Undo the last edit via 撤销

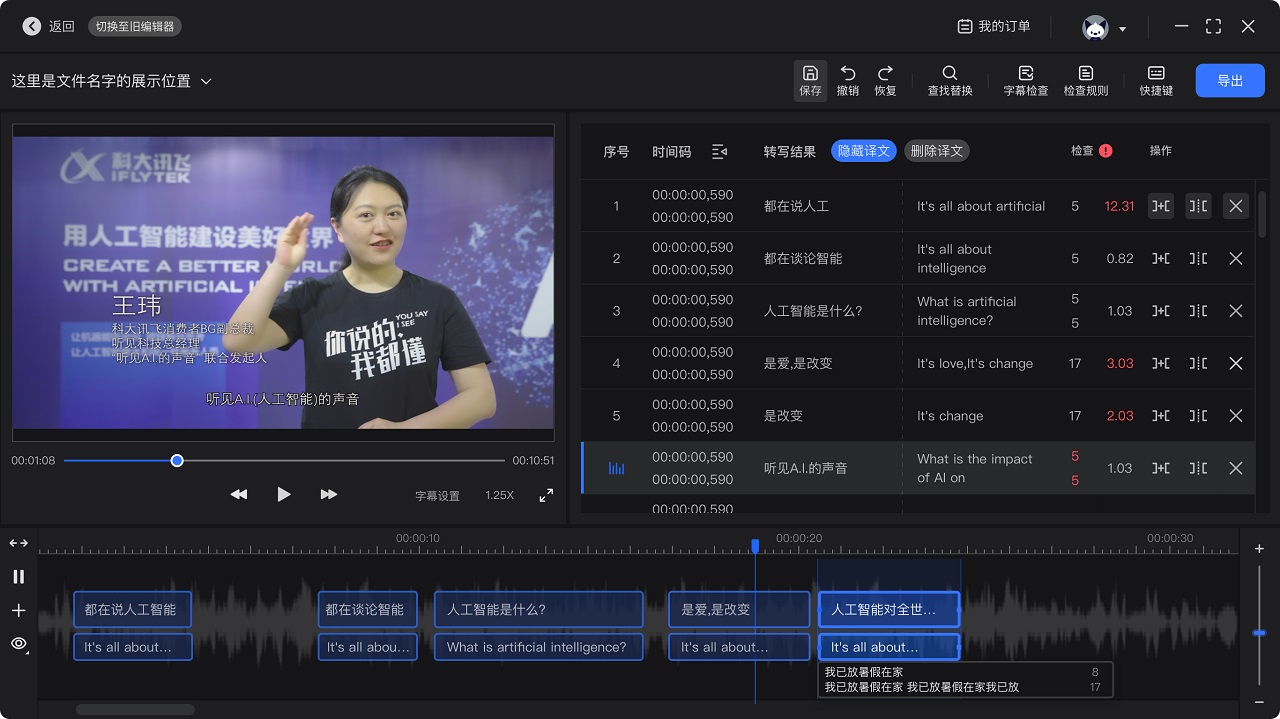pos(847,80)
